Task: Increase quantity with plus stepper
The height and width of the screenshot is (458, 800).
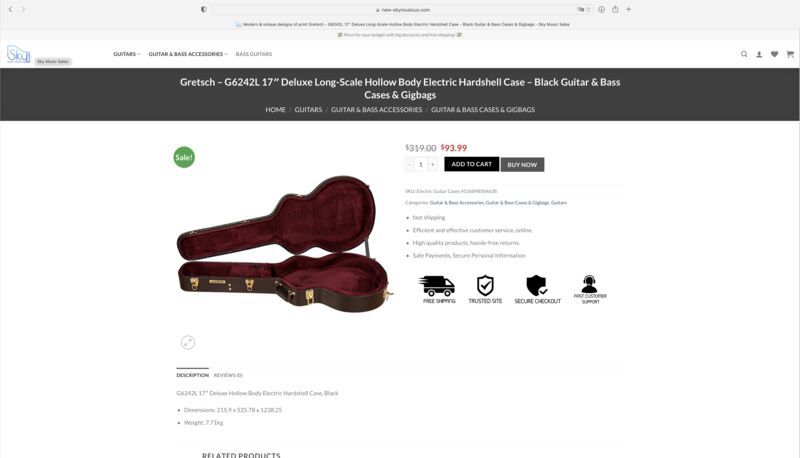Action: coord(433,164)
